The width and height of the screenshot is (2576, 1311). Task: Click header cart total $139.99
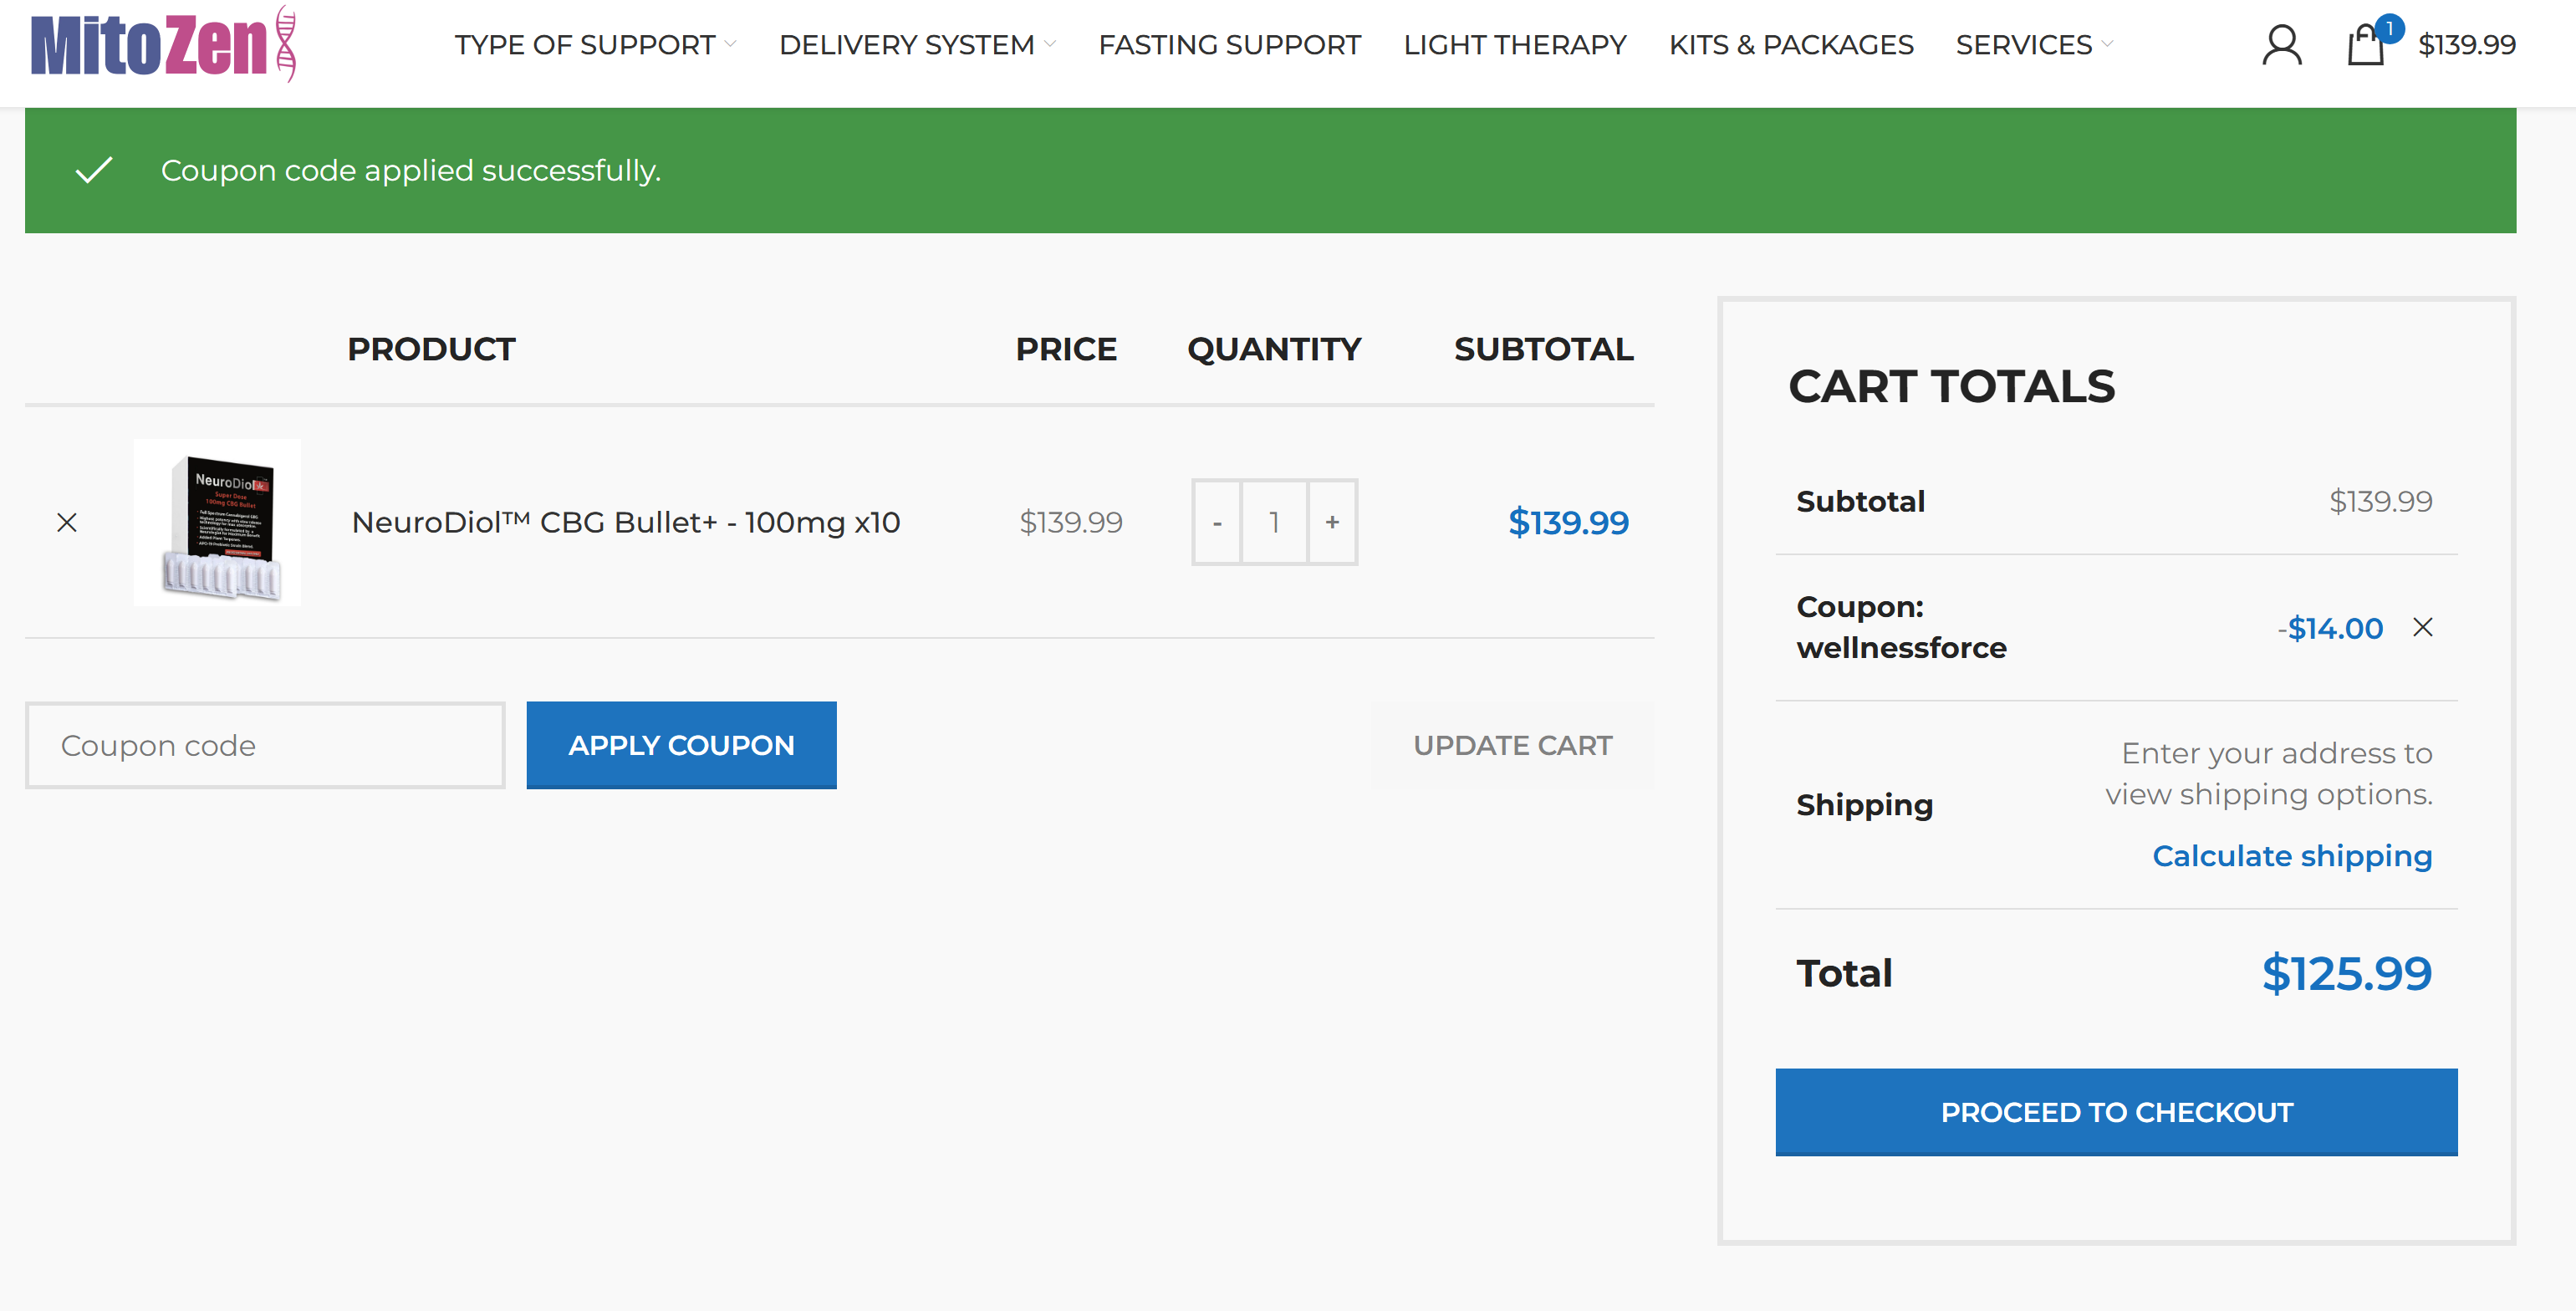(2466, 45)
